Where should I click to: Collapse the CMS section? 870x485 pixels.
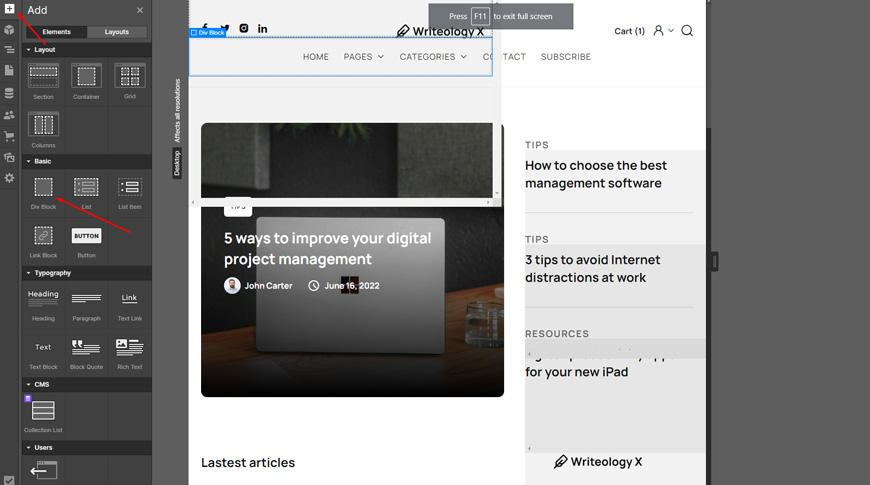click(87, 384)
